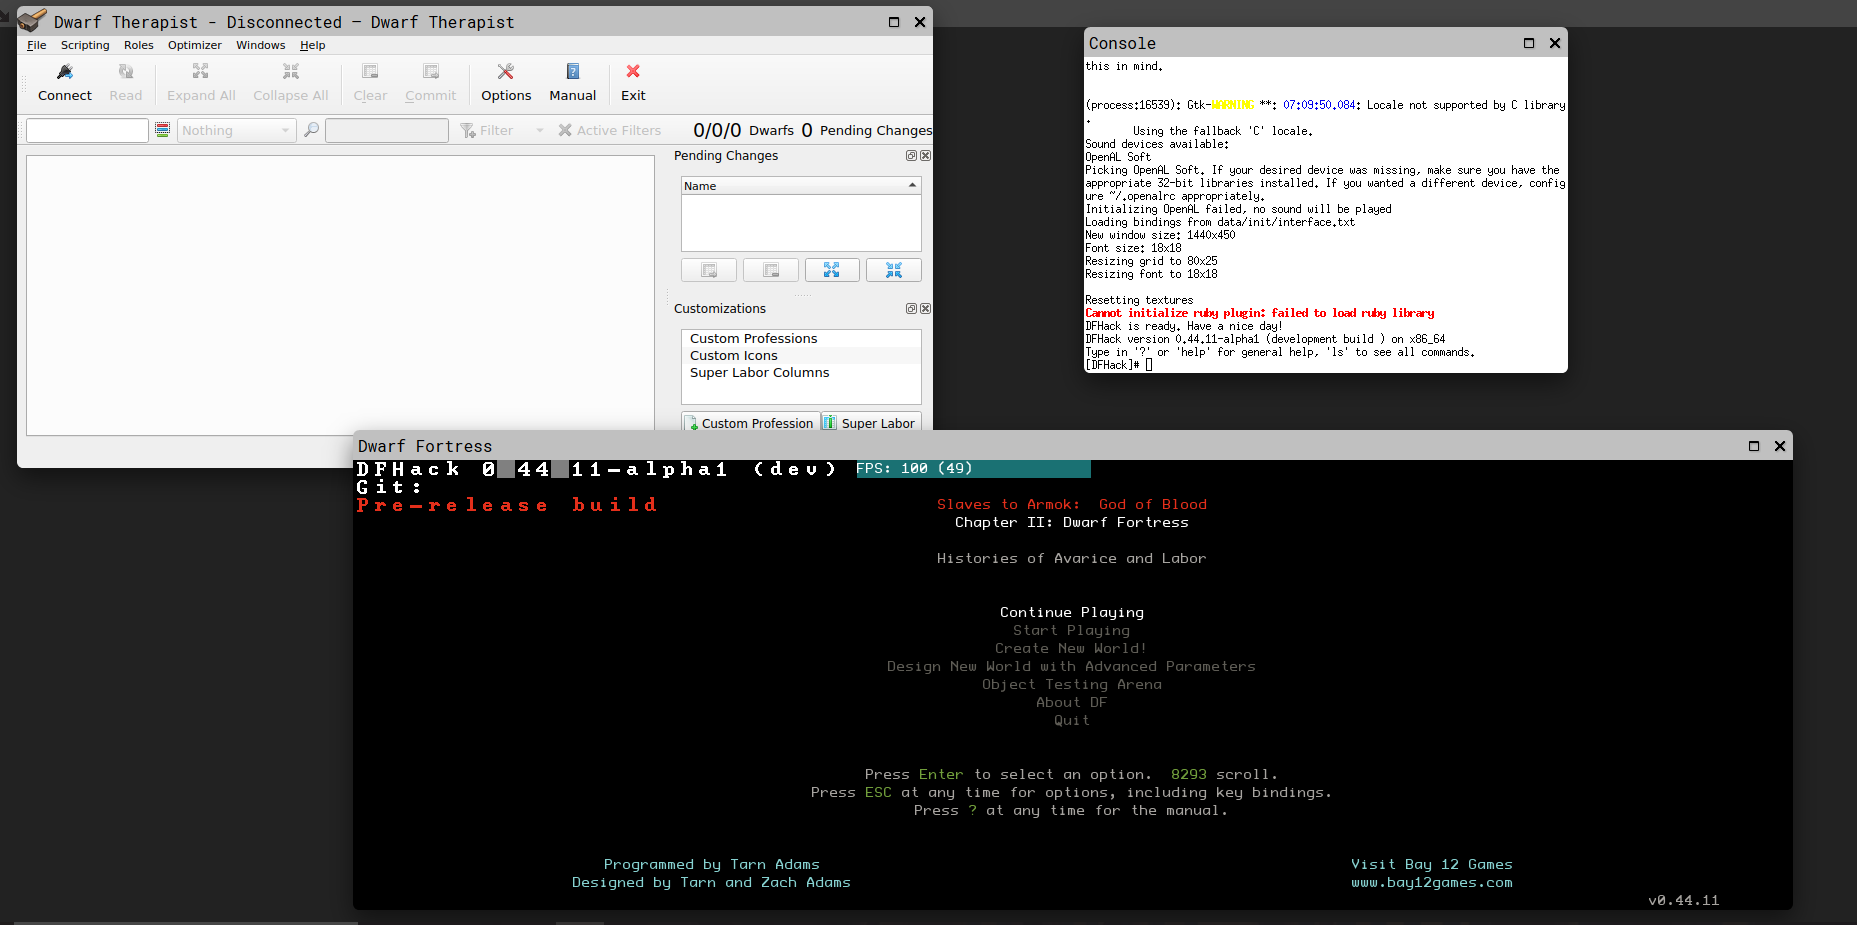1857x925 pixels.
Task: Click the Active Filters X icon
Action: click(x=565, y=130)
